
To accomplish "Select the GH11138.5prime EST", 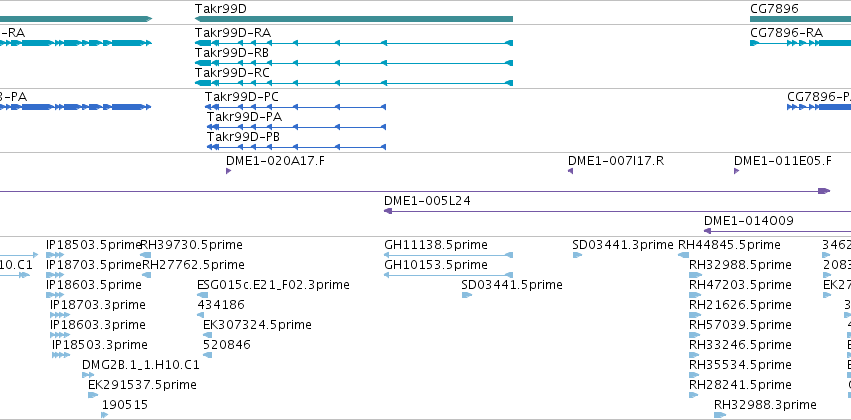I will pos(448,255).
